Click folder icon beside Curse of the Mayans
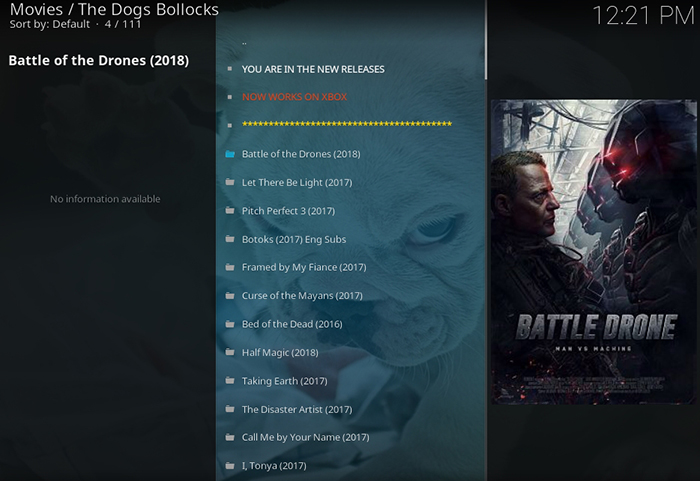This screenshot has height=481, width=700. point(230,296)
